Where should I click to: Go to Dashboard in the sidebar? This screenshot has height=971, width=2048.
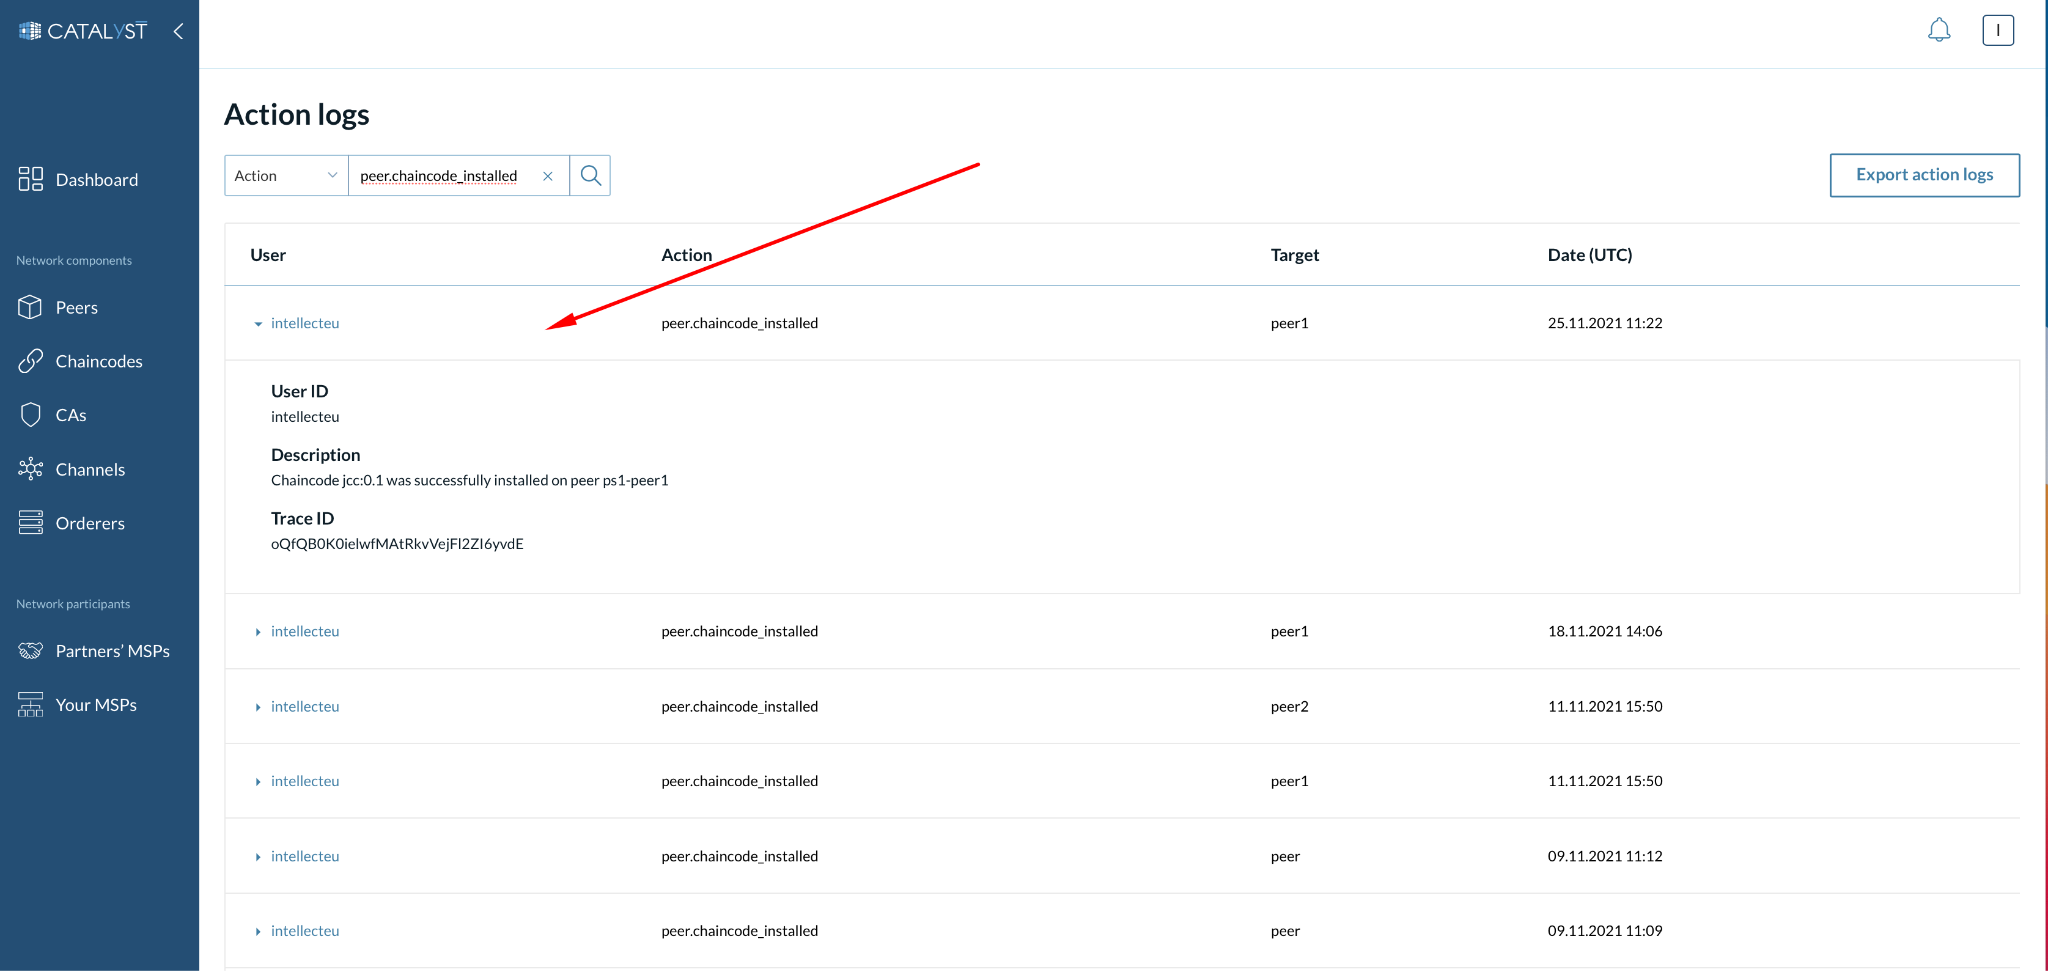96,180
